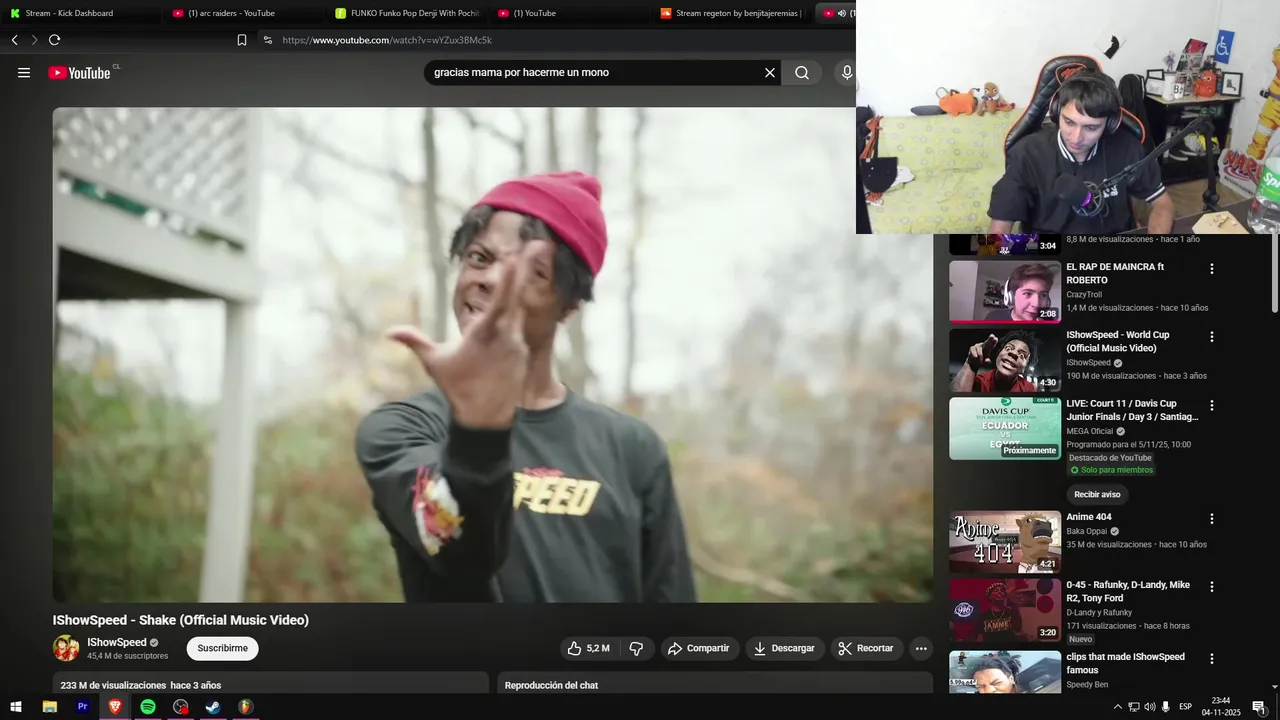The width and height of the screenshot is (1280, 720).
Task: Open Baka Oppai channel link
Action: (x=1086, y=531)
